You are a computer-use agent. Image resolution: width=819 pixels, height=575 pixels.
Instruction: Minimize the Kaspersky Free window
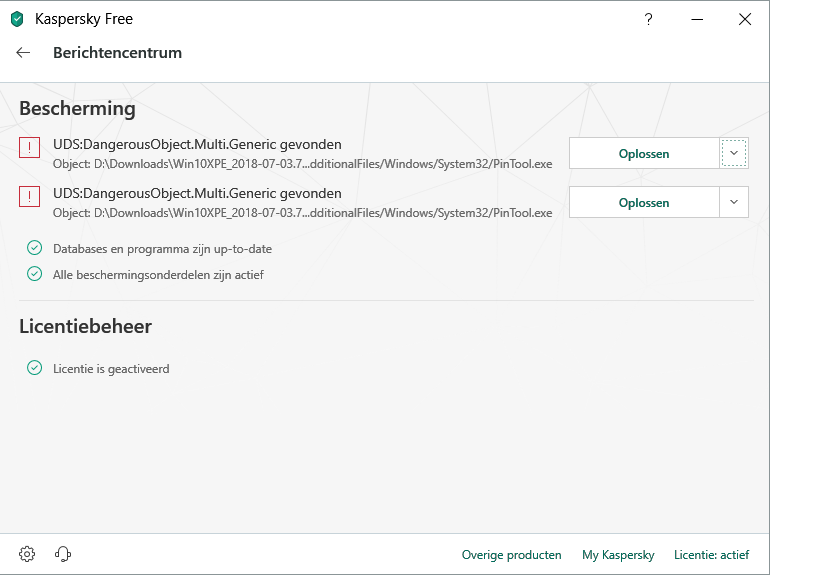click(697, 19)
